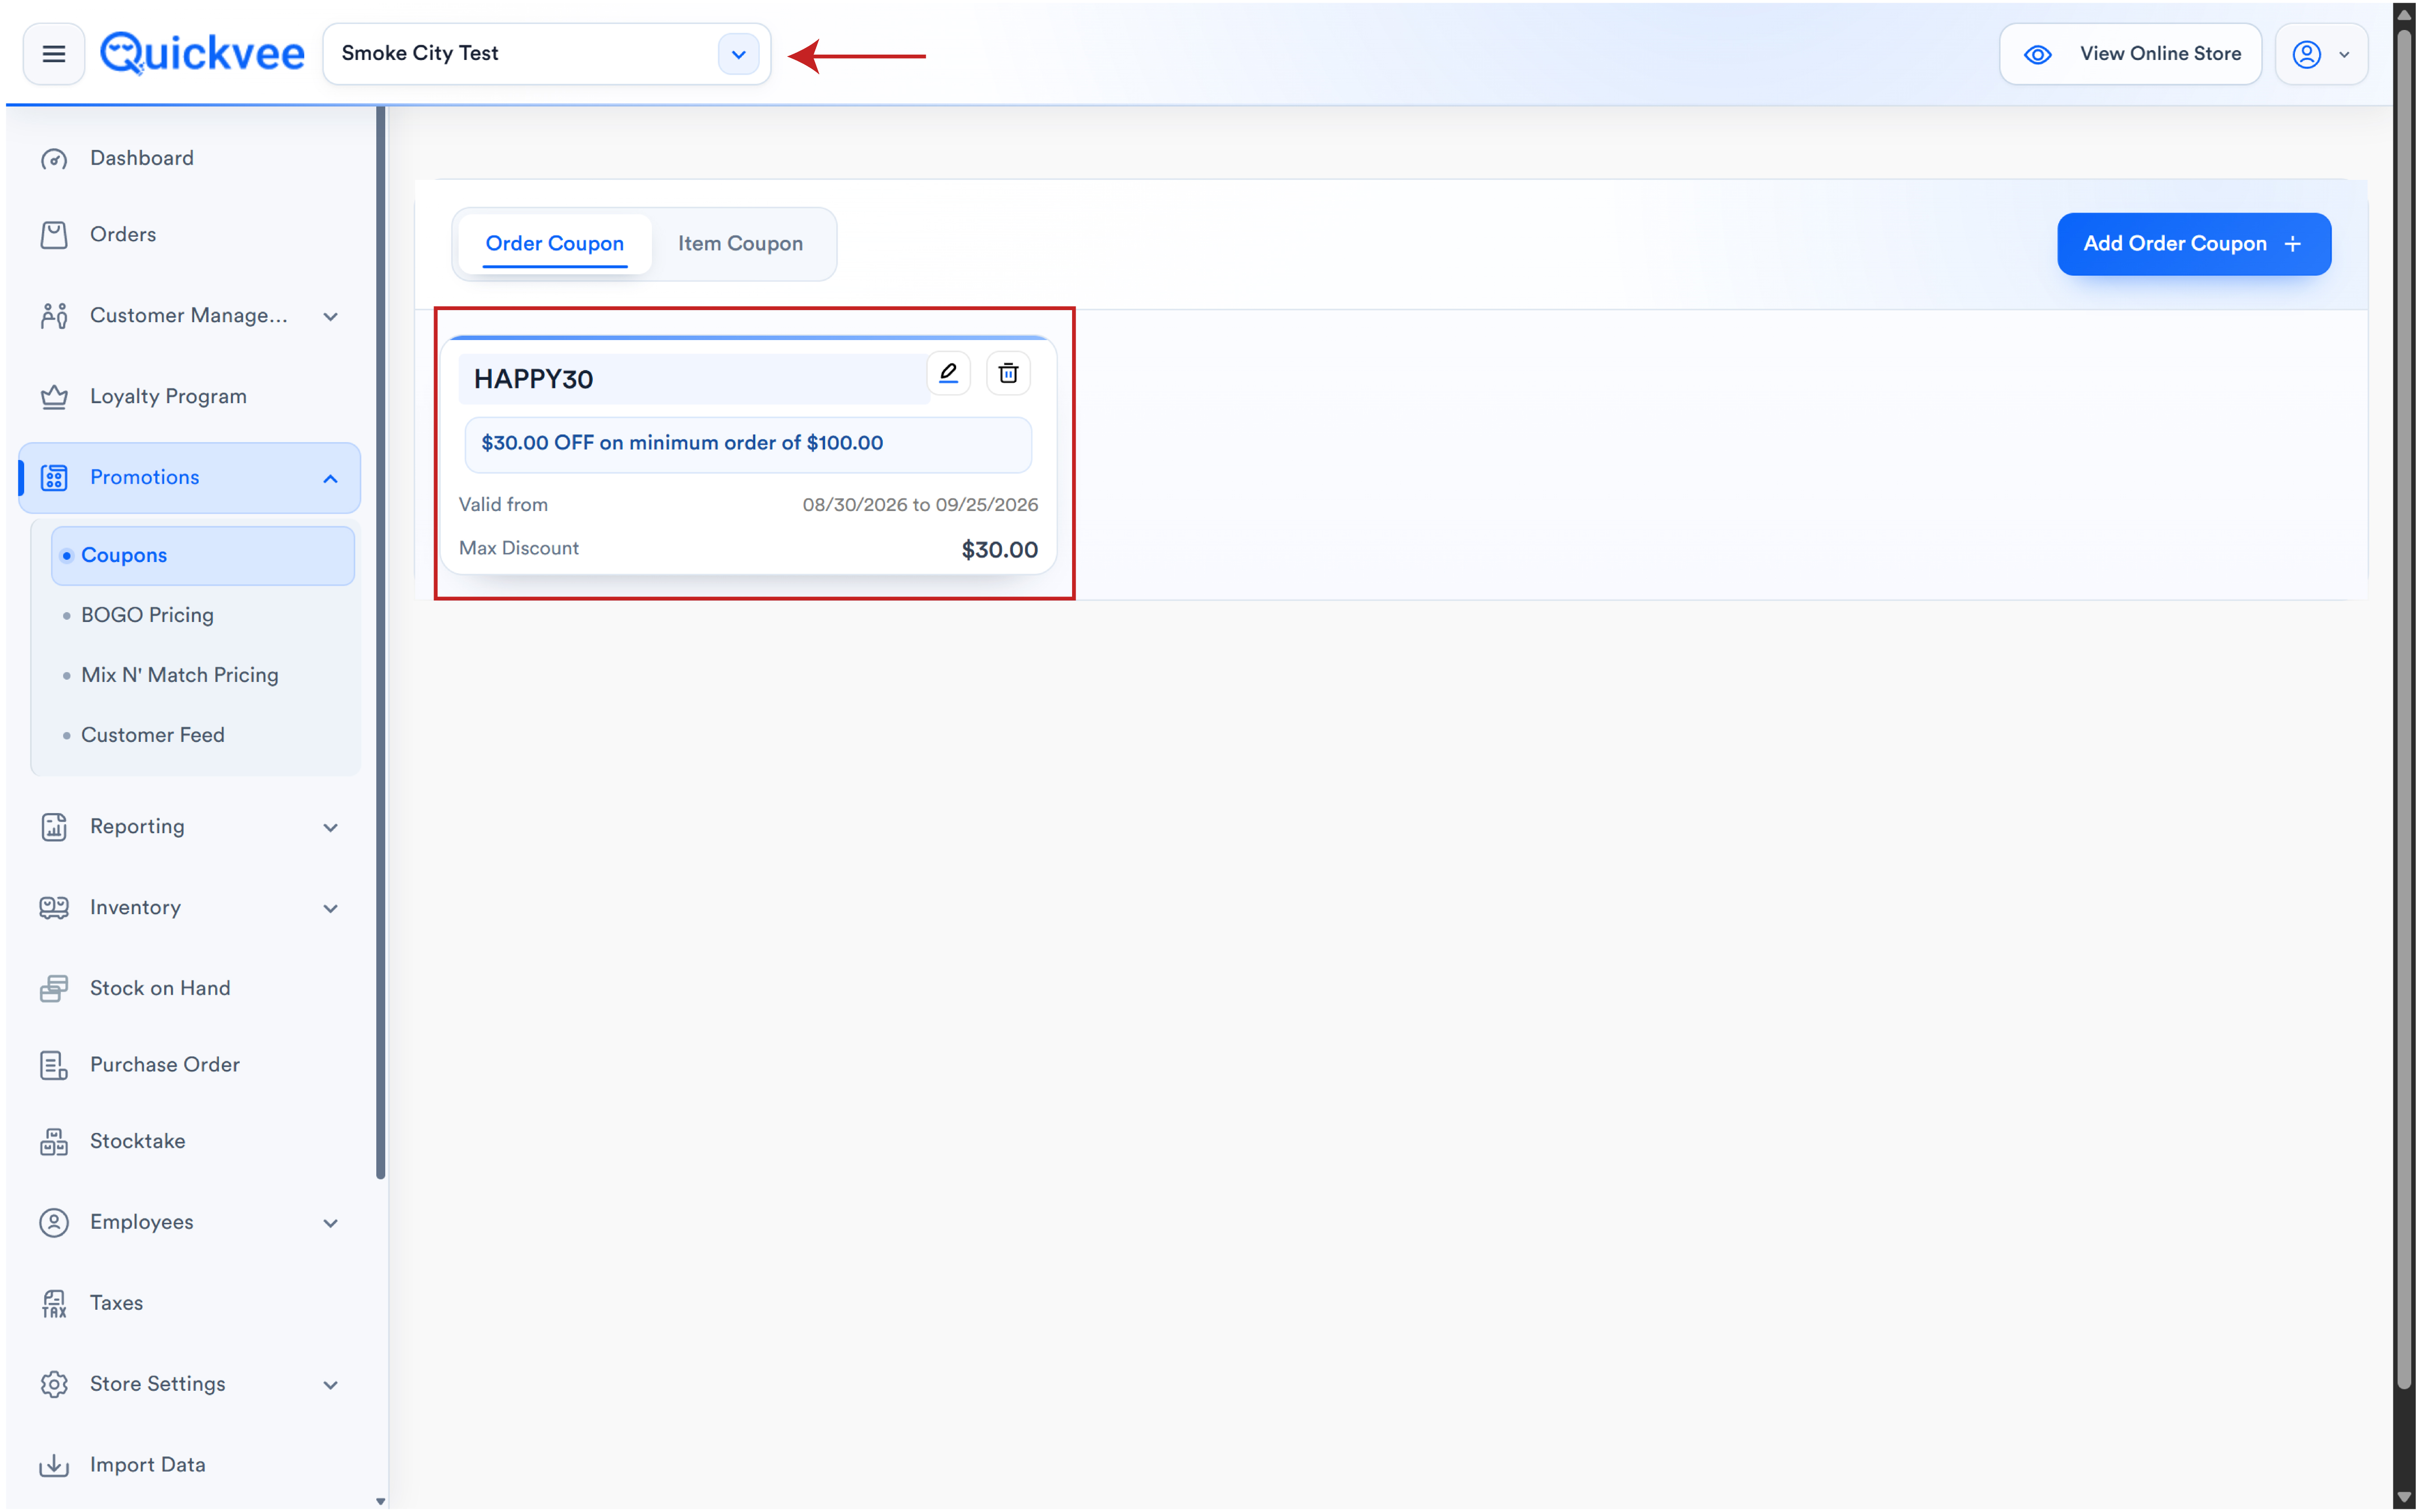Expand the account menu chevron
The height and width of the screenshot is (1512, 2422).
coord(2344,55)
